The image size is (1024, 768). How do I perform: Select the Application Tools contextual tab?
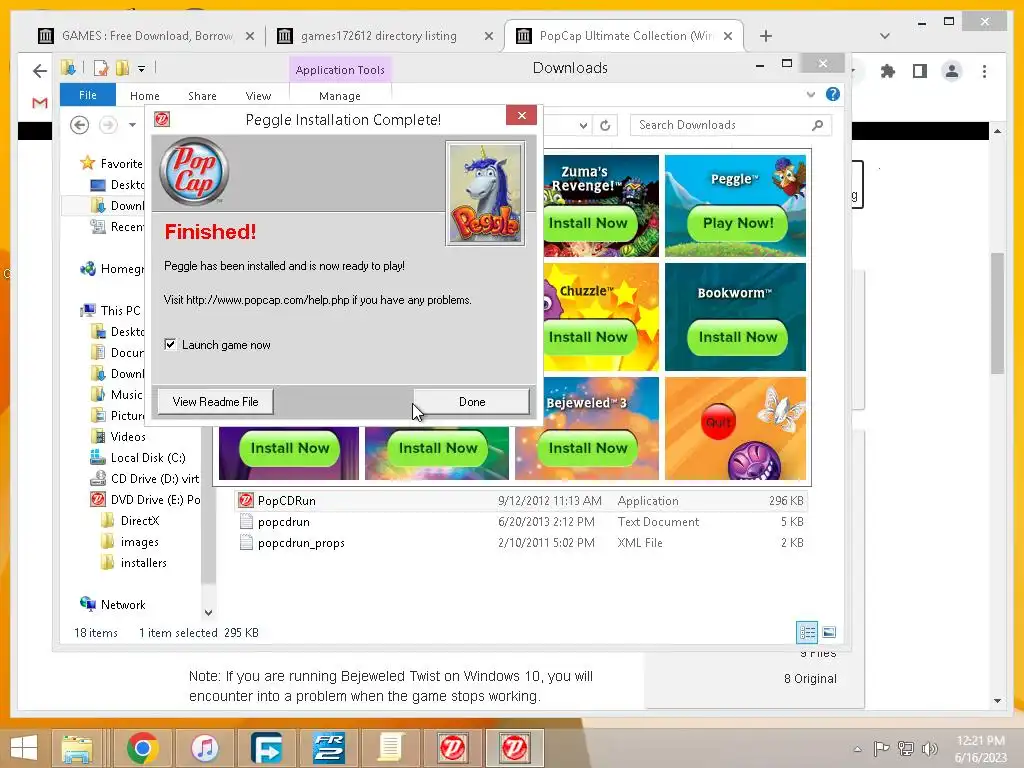click(x=340, y=70)
